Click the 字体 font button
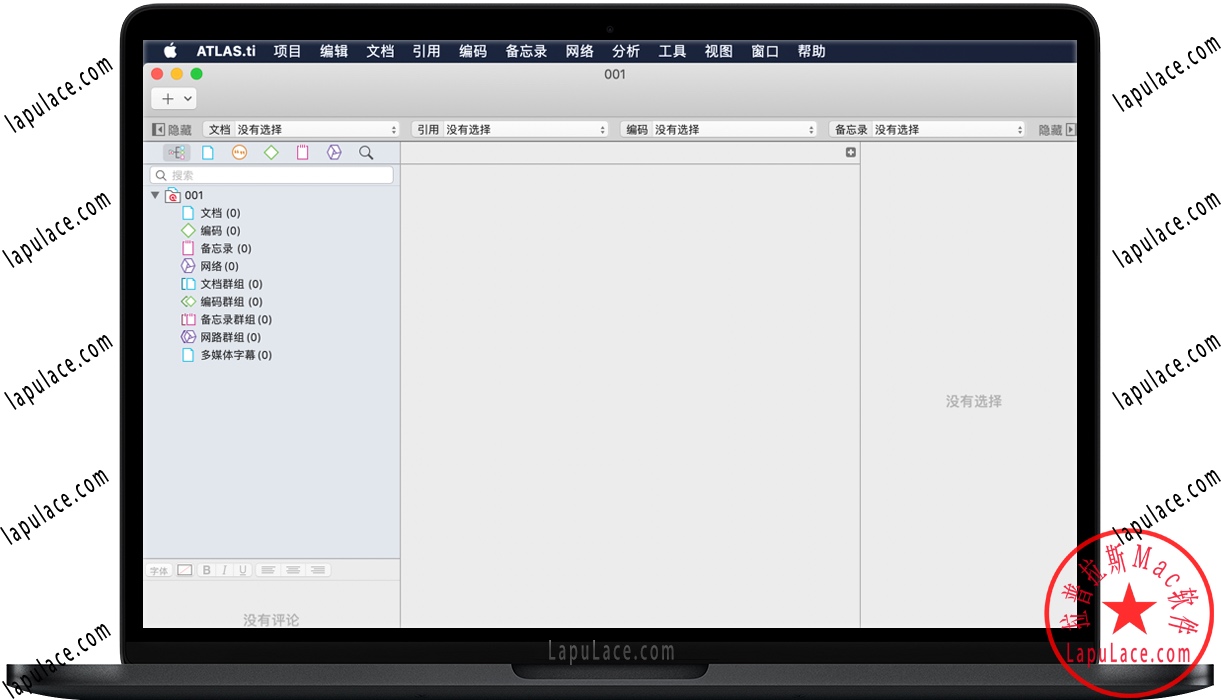The width and height of the screenshot is (1221, 700). (159, 570)
